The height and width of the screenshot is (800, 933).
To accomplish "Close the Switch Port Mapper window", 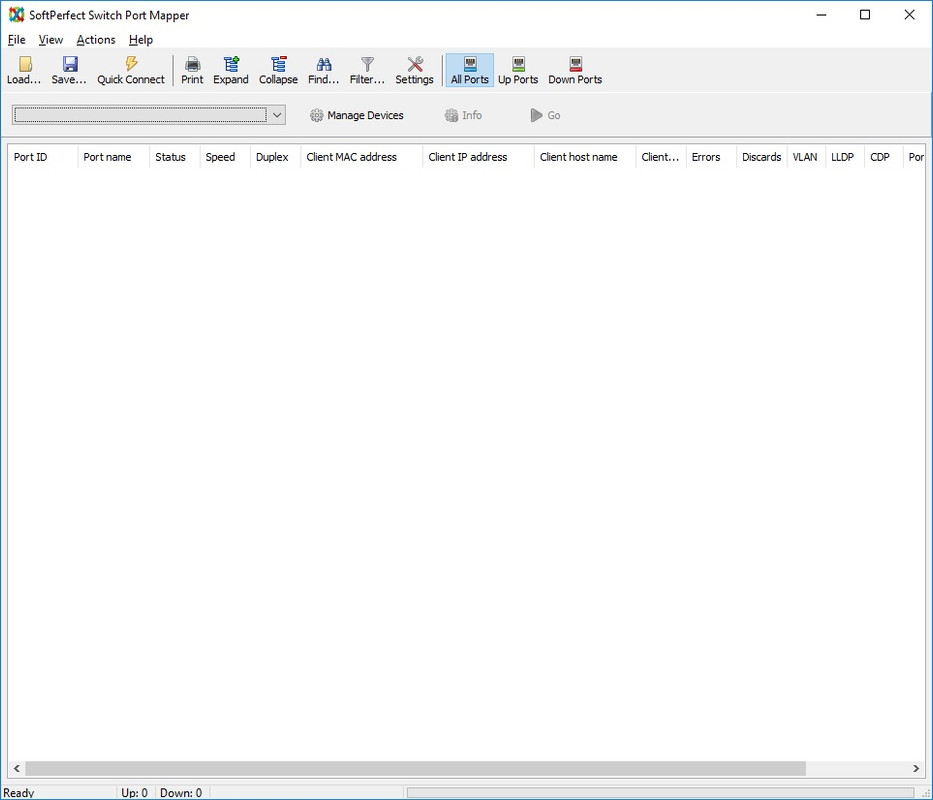I will point(909,15).
